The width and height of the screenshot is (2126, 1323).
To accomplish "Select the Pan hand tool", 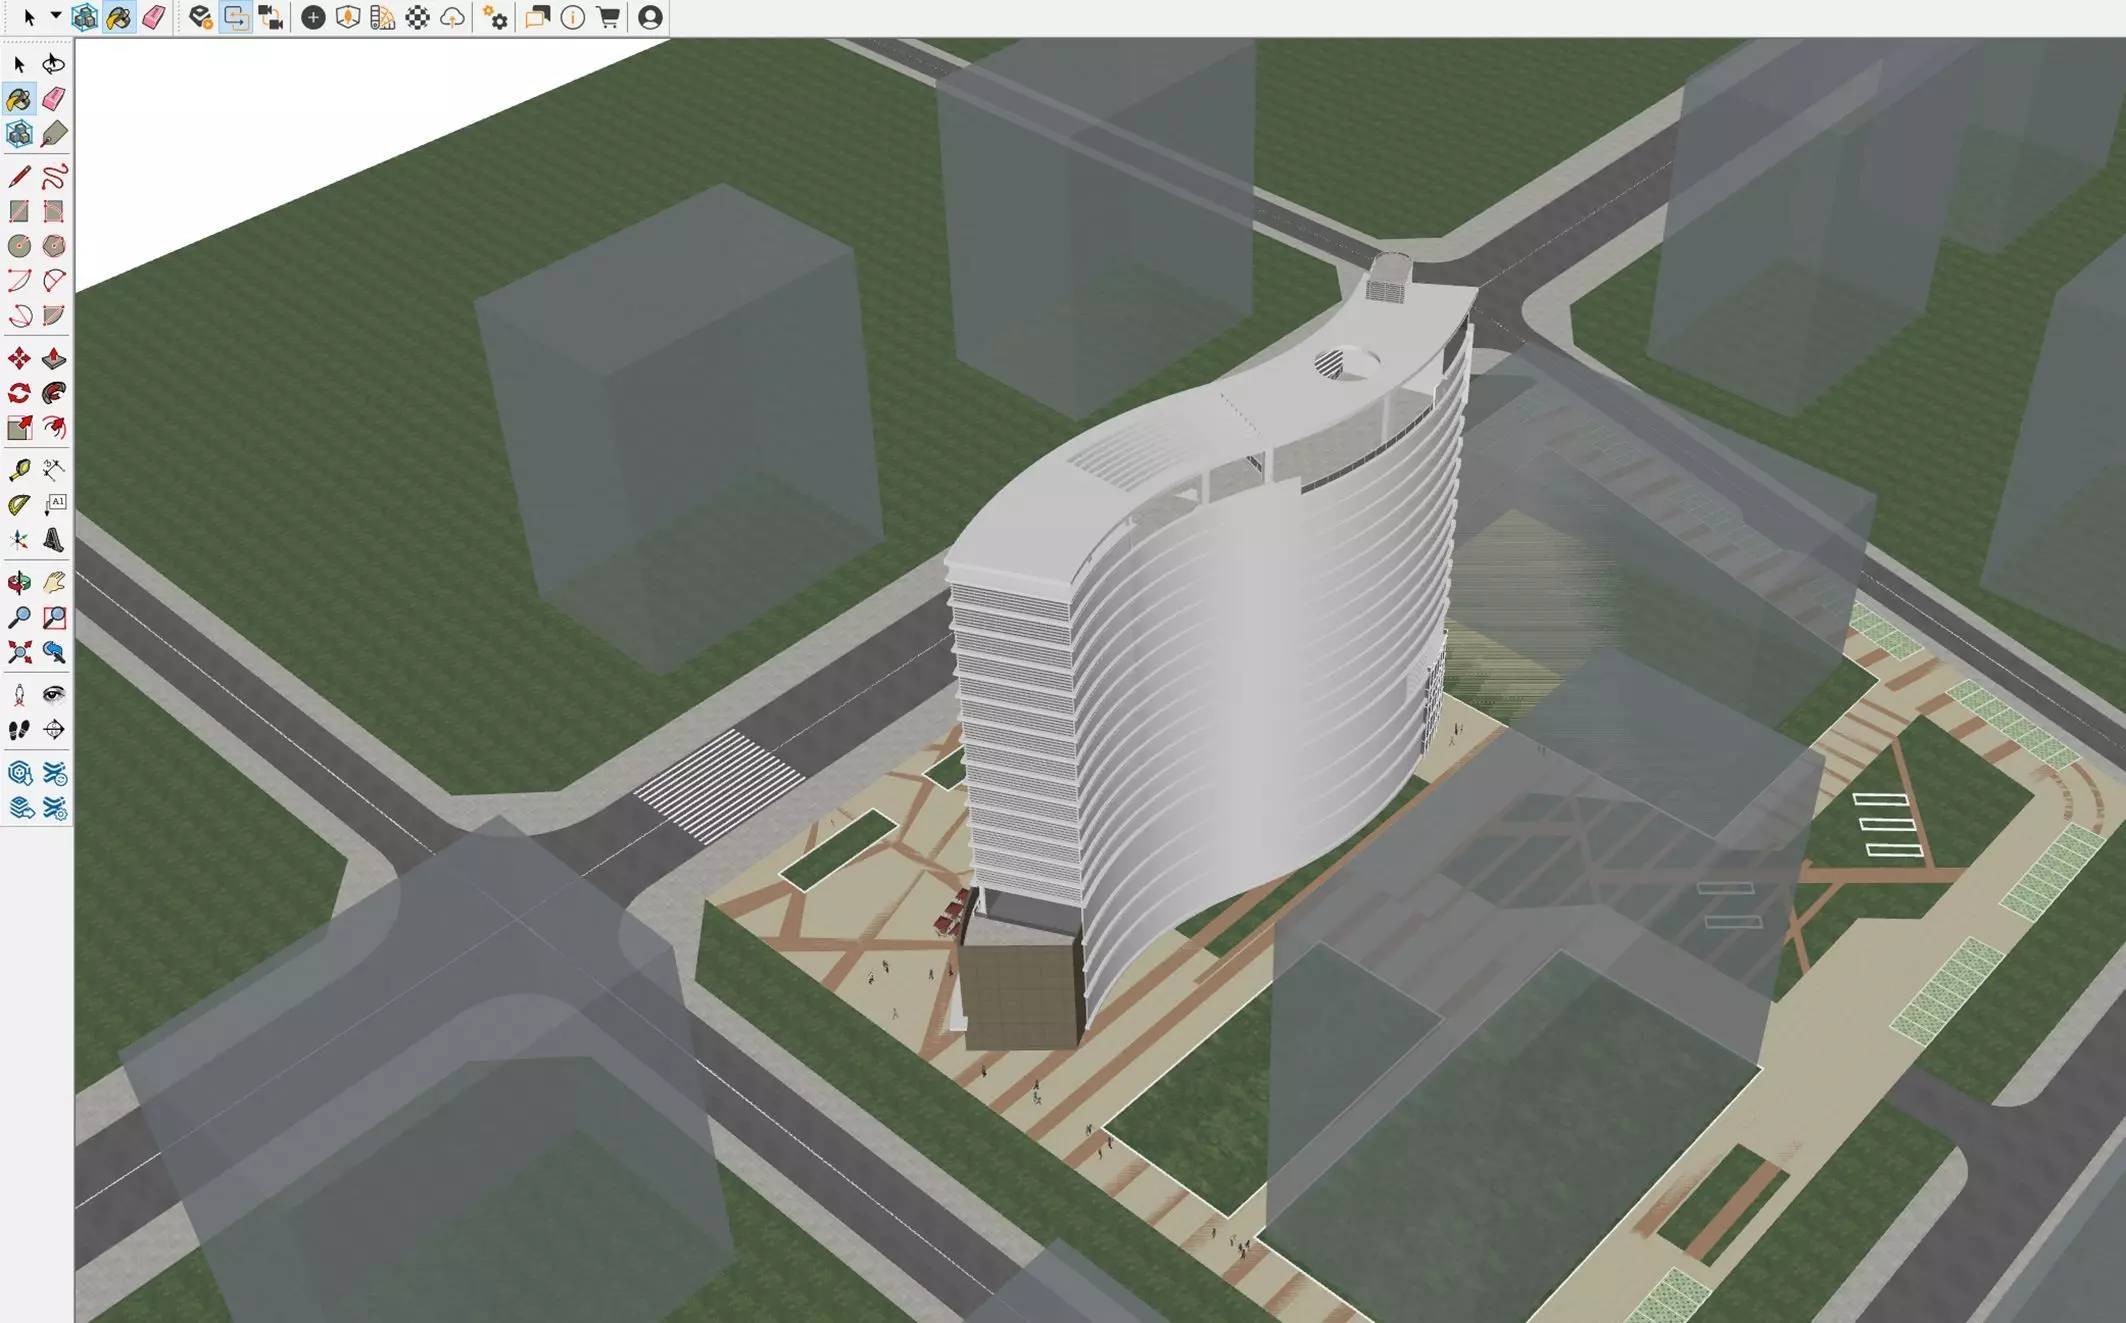I will 54,583.
